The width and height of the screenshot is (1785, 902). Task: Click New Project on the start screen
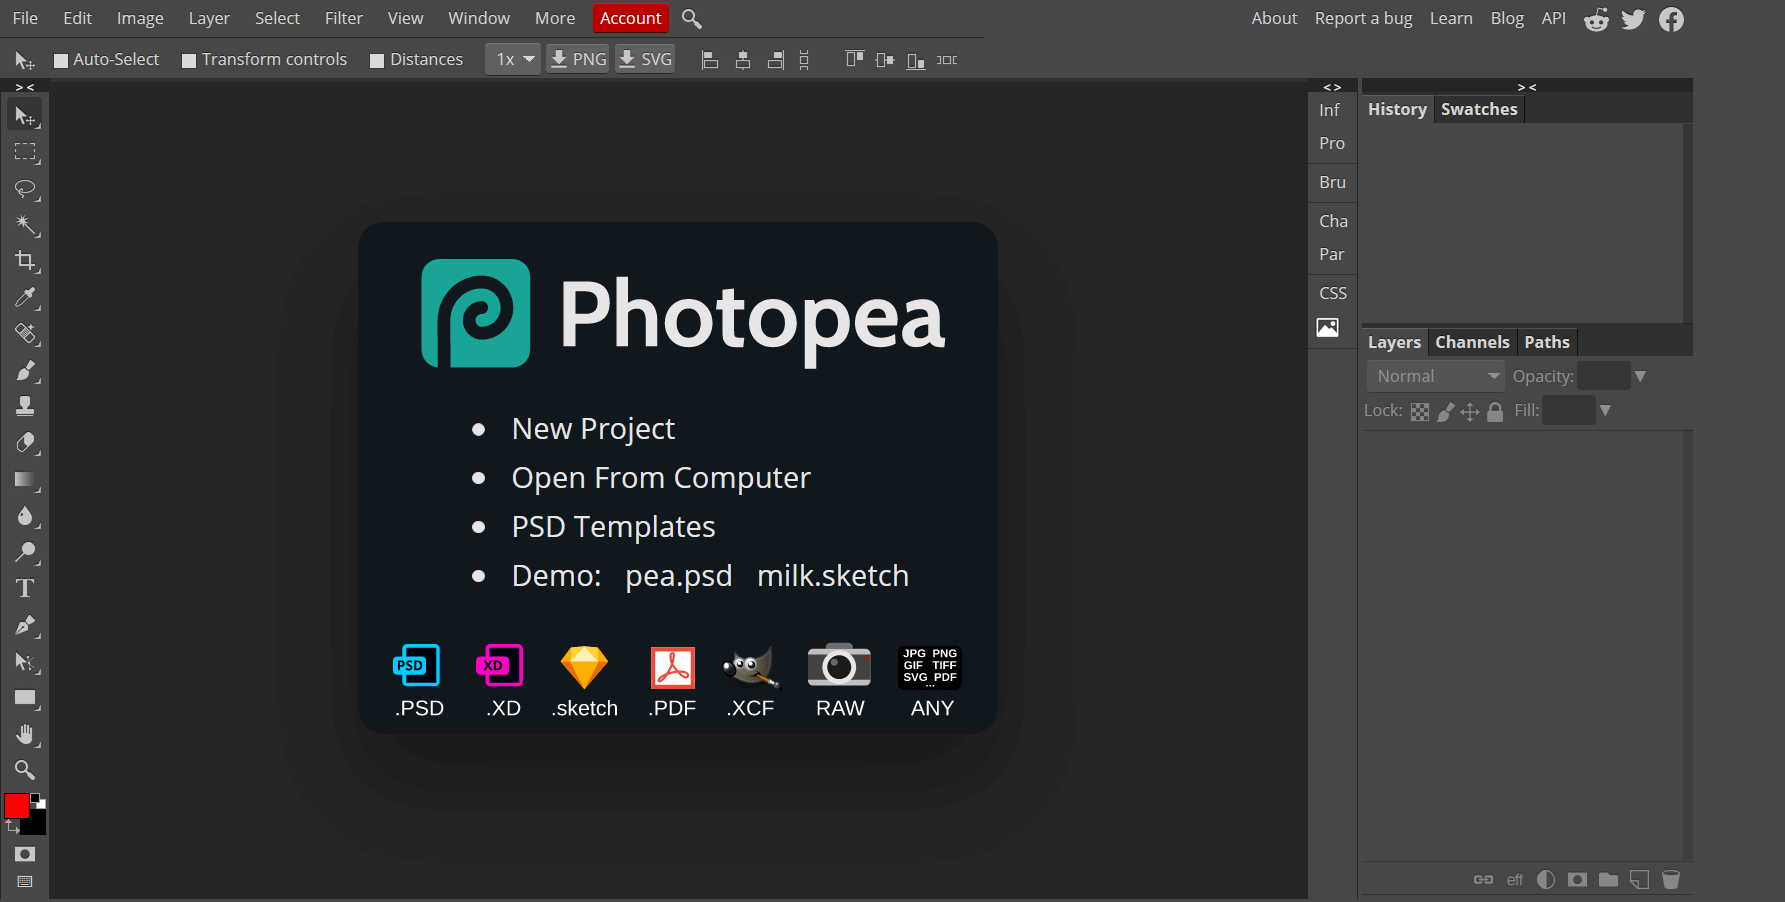(x=593, y=429)
